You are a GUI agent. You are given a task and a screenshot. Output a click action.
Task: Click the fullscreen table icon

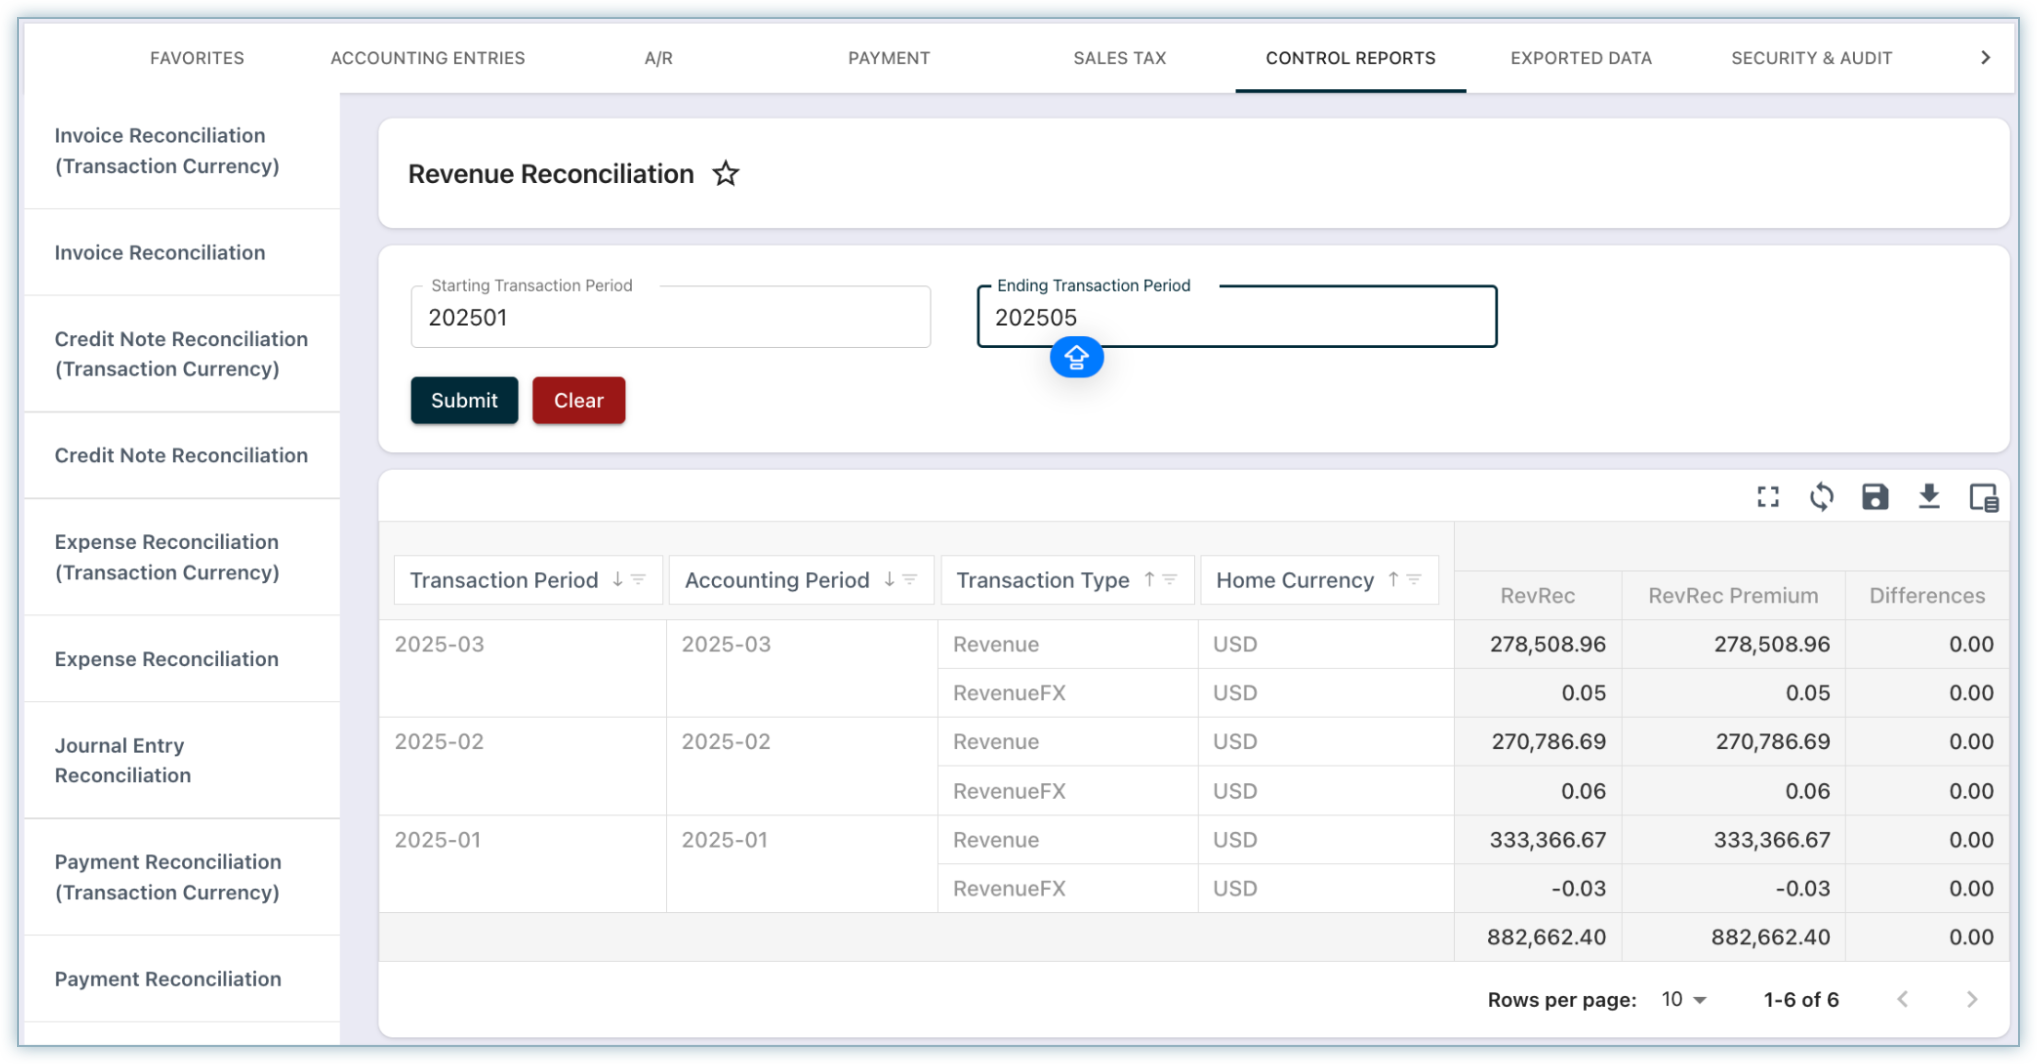pyautogui.click(x=1767, y=497)
